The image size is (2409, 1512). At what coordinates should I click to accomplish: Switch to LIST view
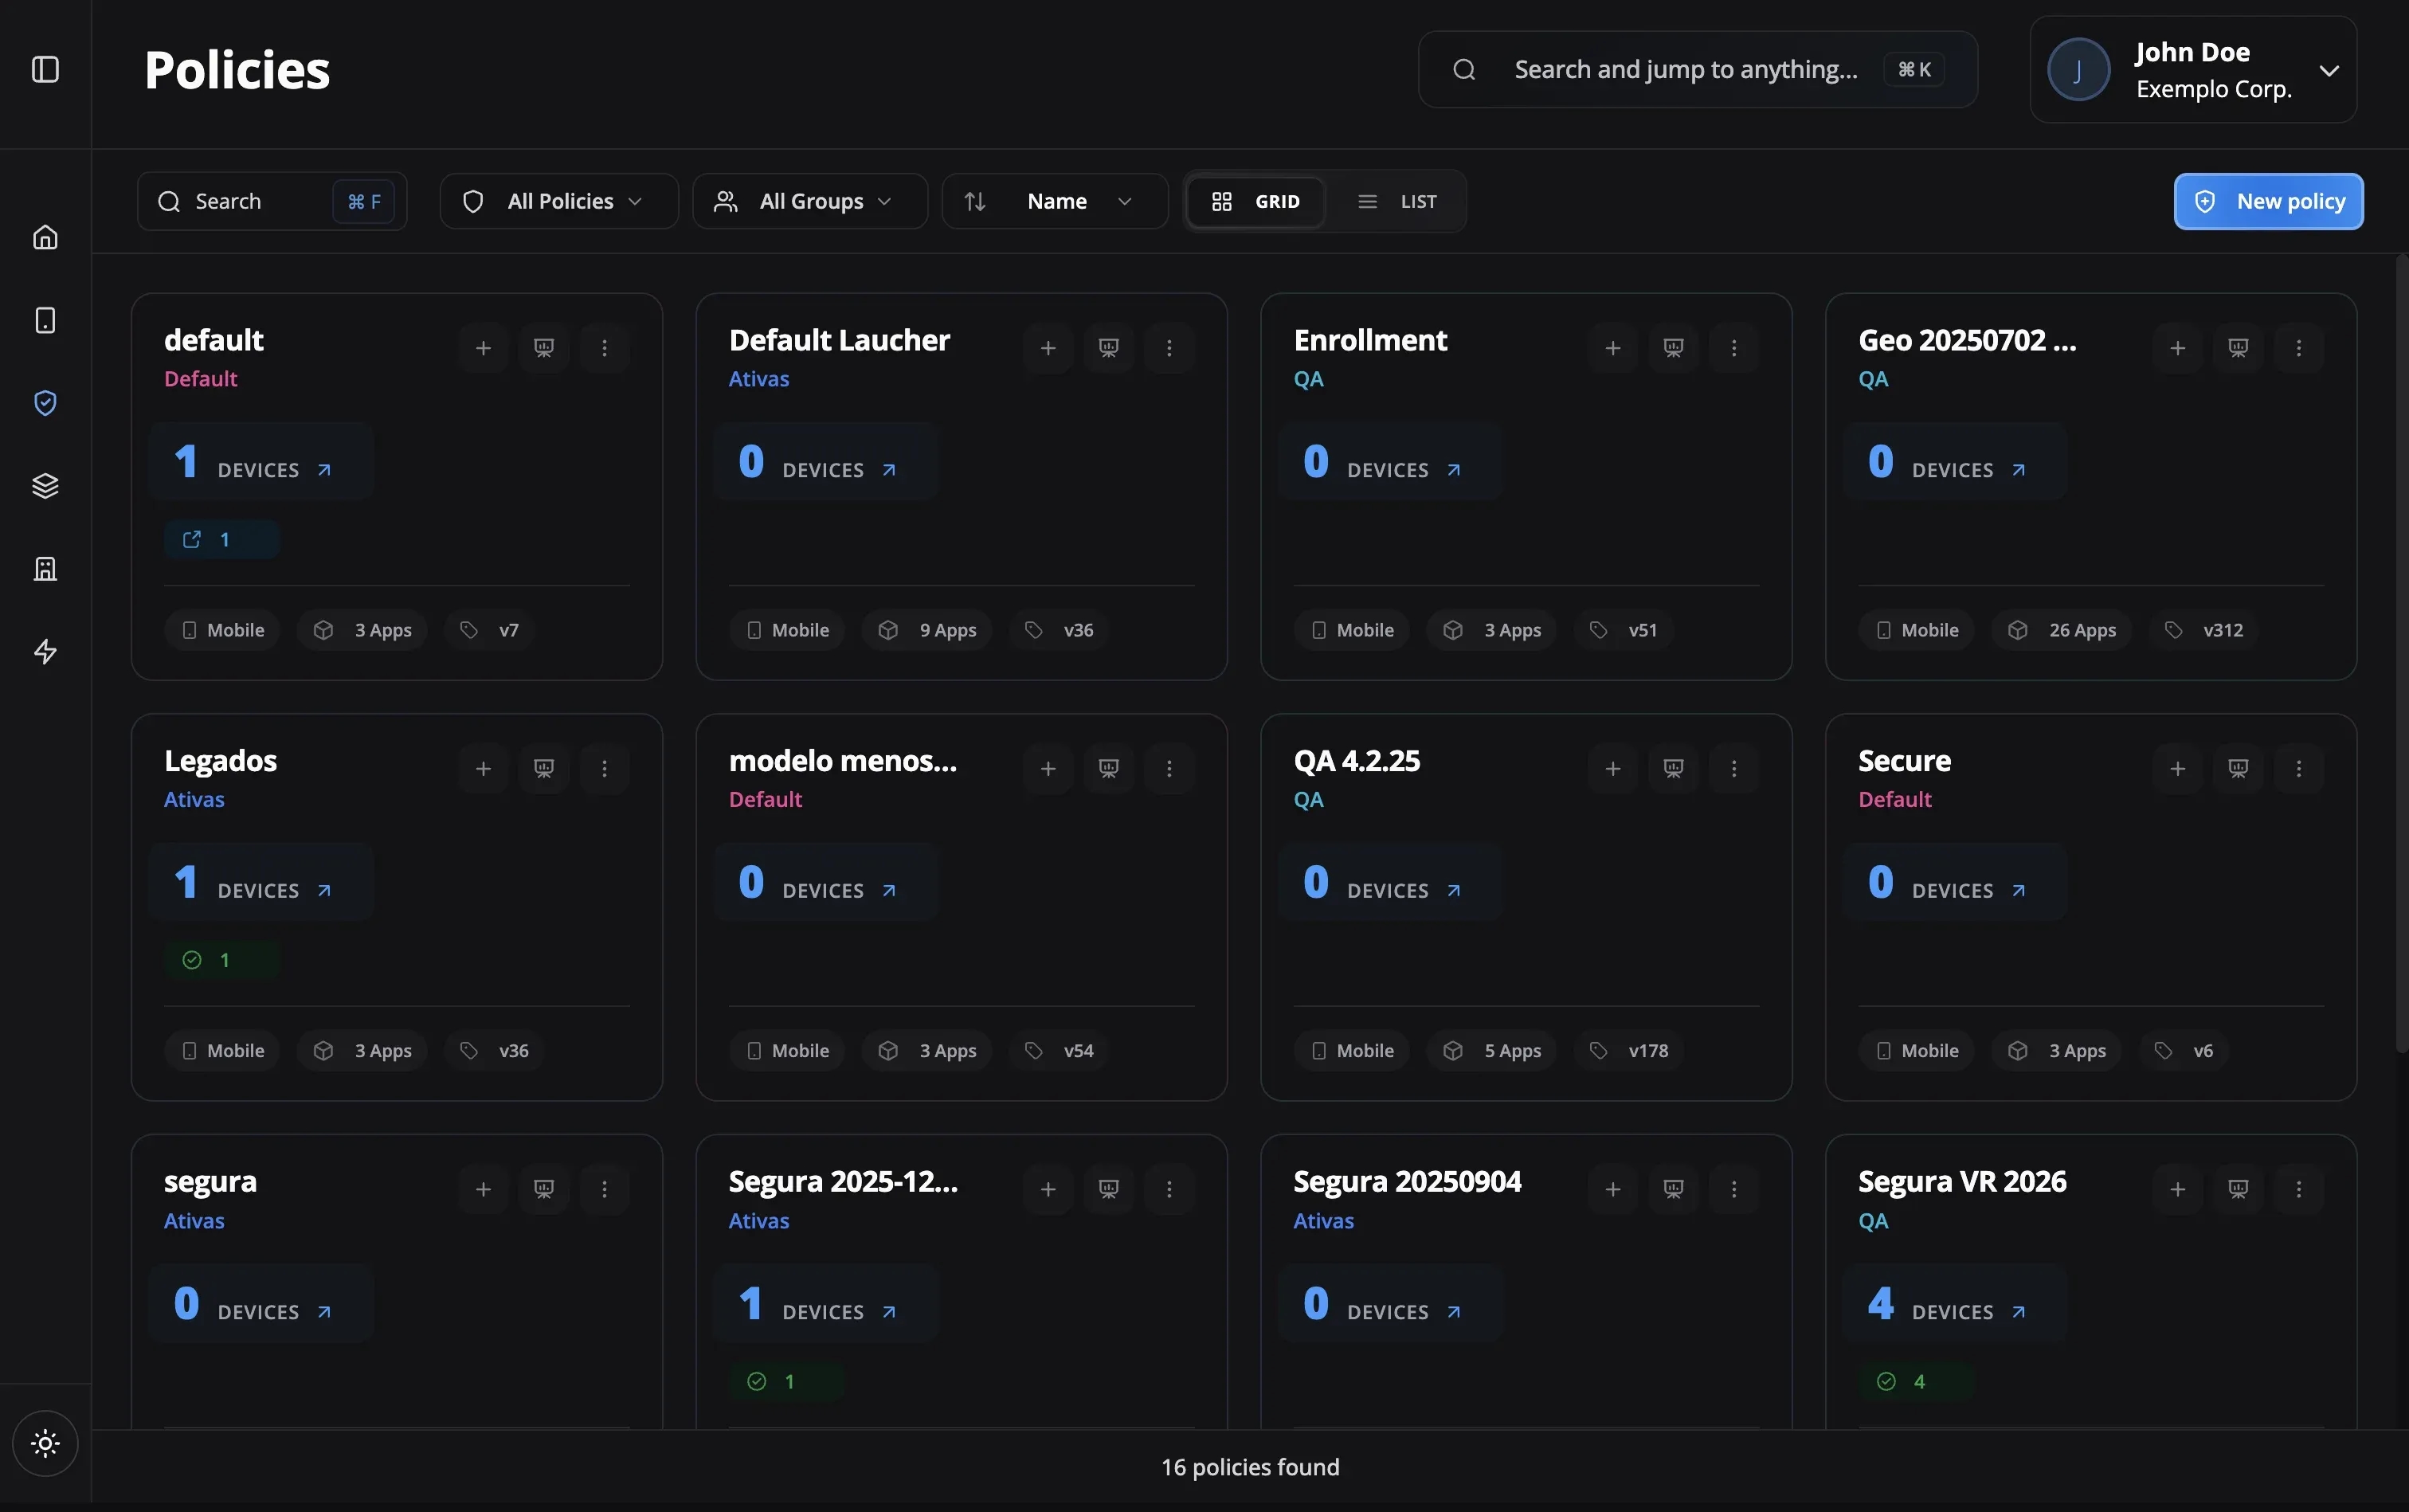tap(1397, 202)
